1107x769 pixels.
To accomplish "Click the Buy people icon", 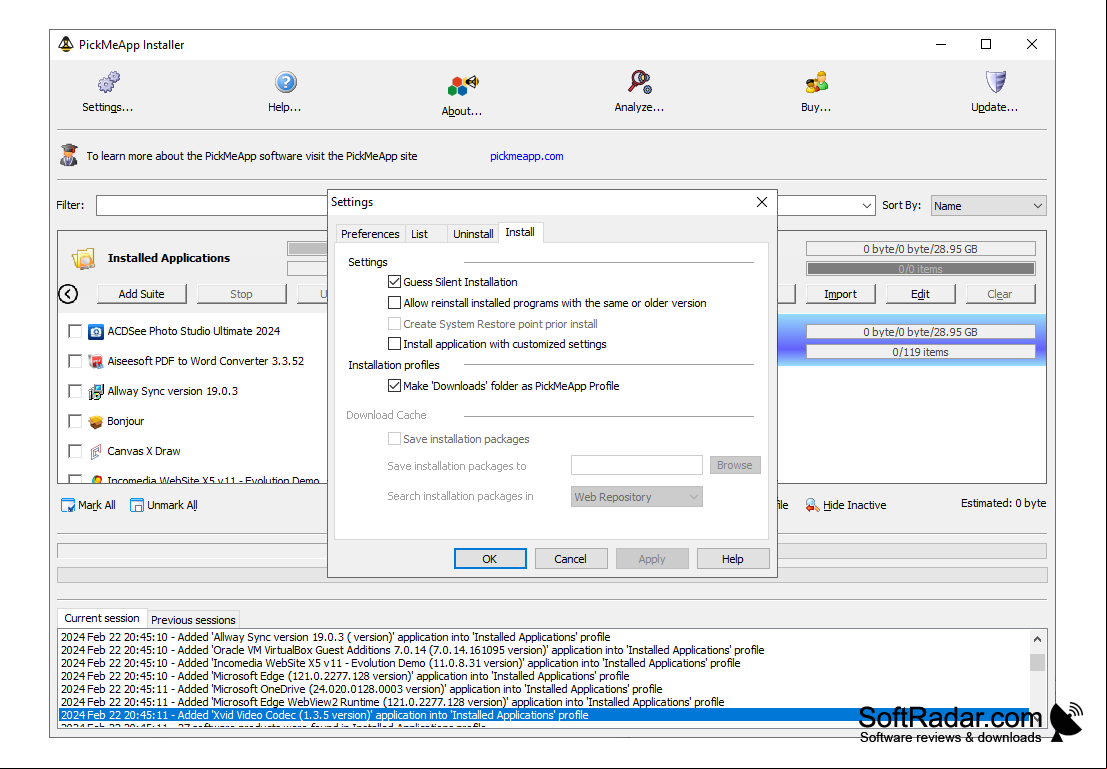I will click(x=816, y=82).
